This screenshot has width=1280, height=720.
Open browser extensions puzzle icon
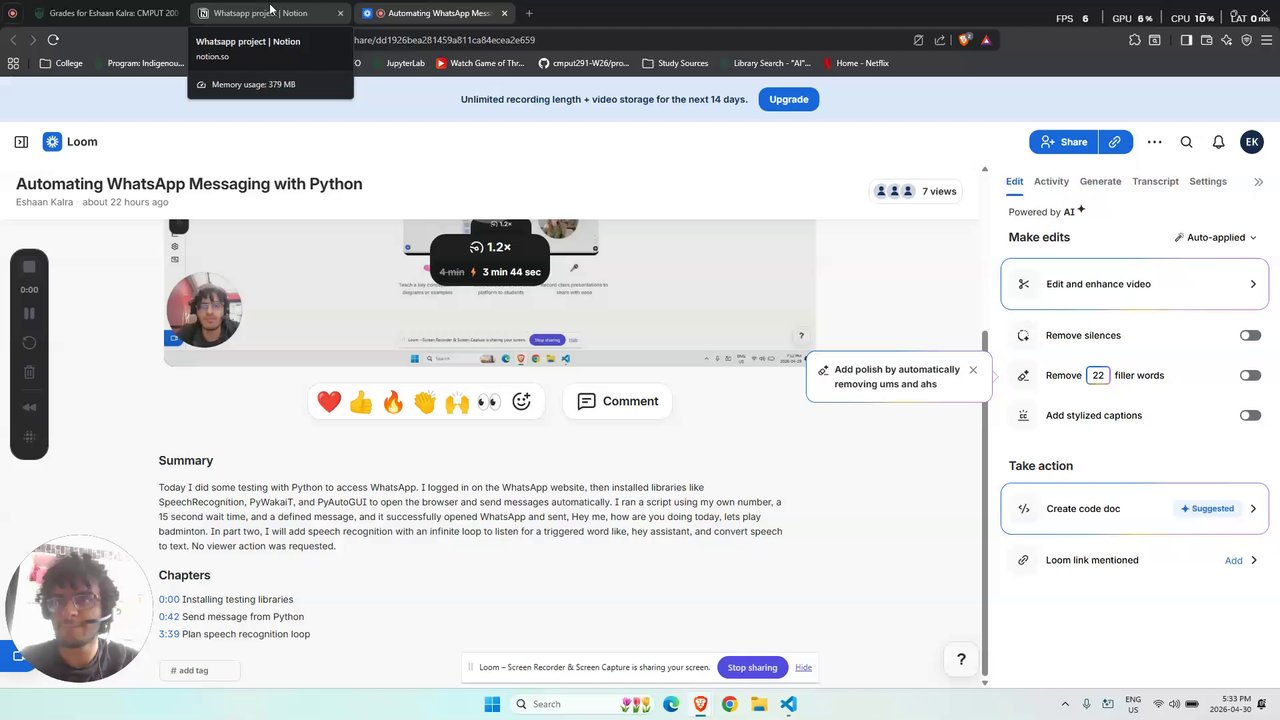click(1134, 40)
